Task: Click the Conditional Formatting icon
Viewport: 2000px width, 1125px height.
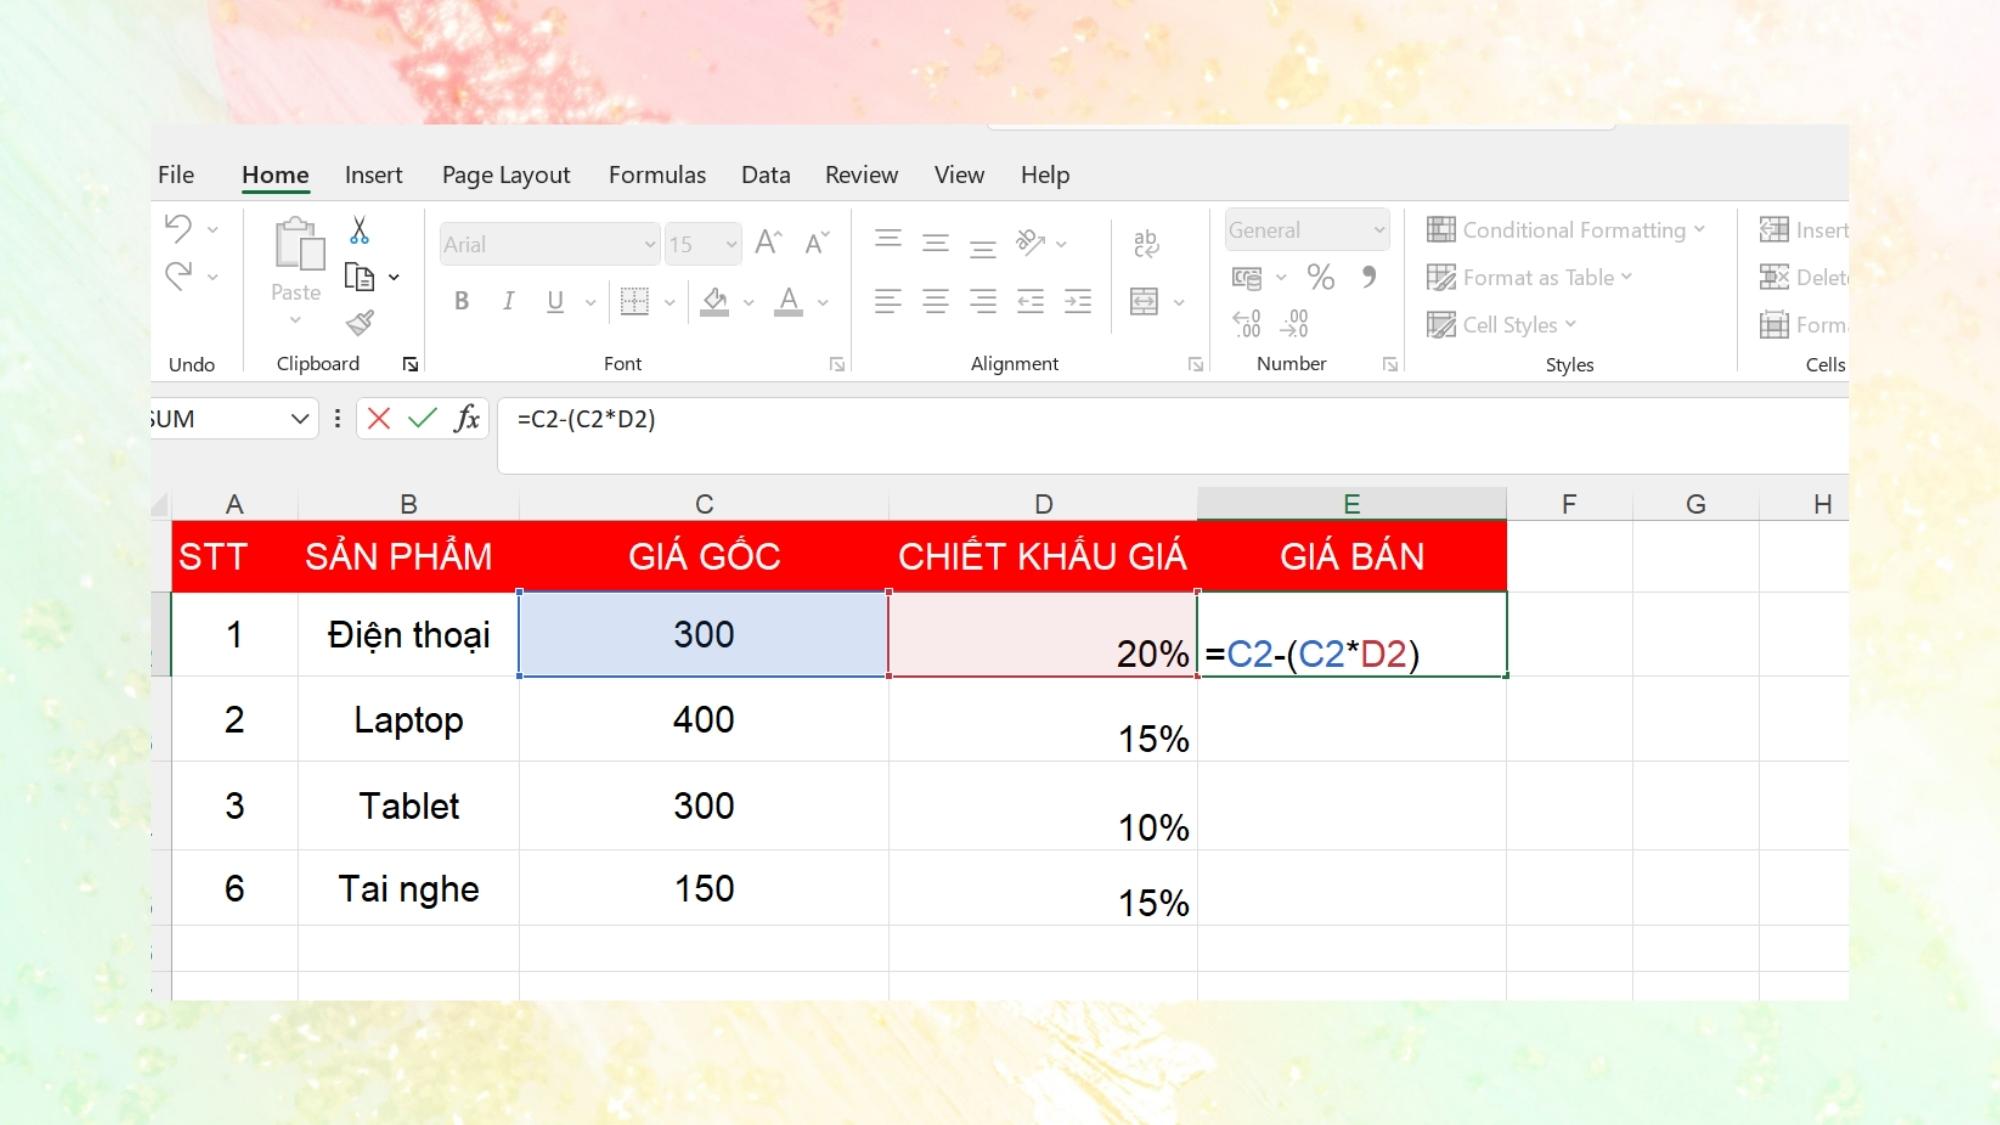Action: pos(1441,229)
